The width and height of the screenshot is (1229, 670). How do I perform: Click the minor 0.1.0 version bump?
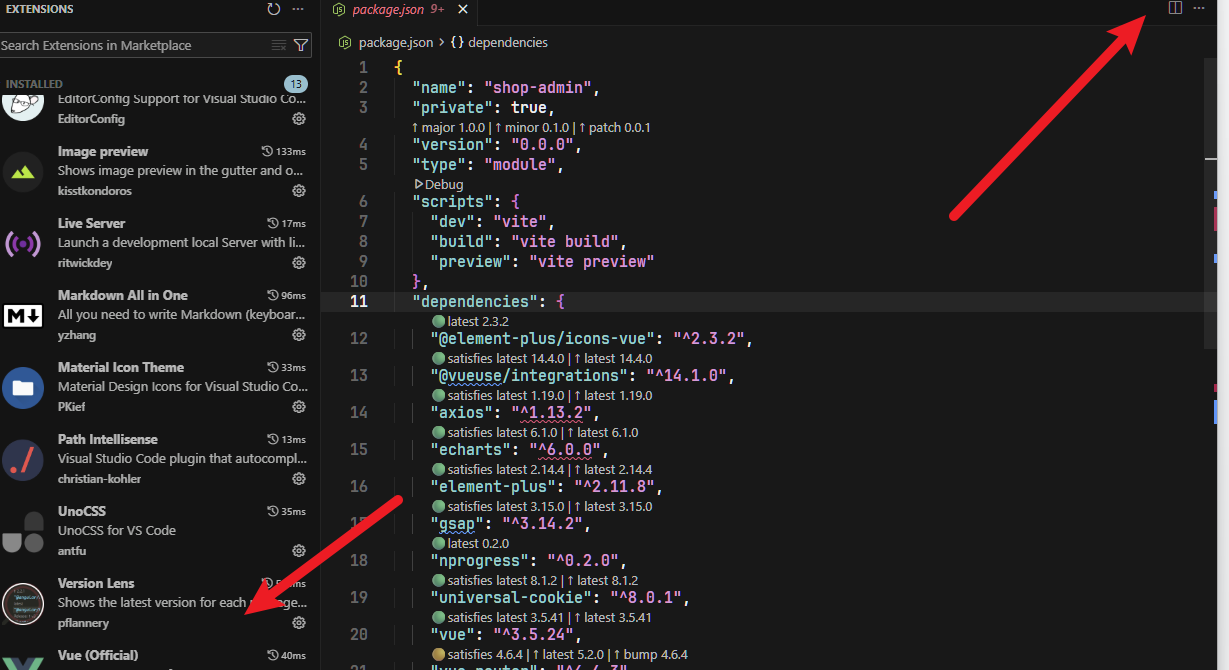533,127
